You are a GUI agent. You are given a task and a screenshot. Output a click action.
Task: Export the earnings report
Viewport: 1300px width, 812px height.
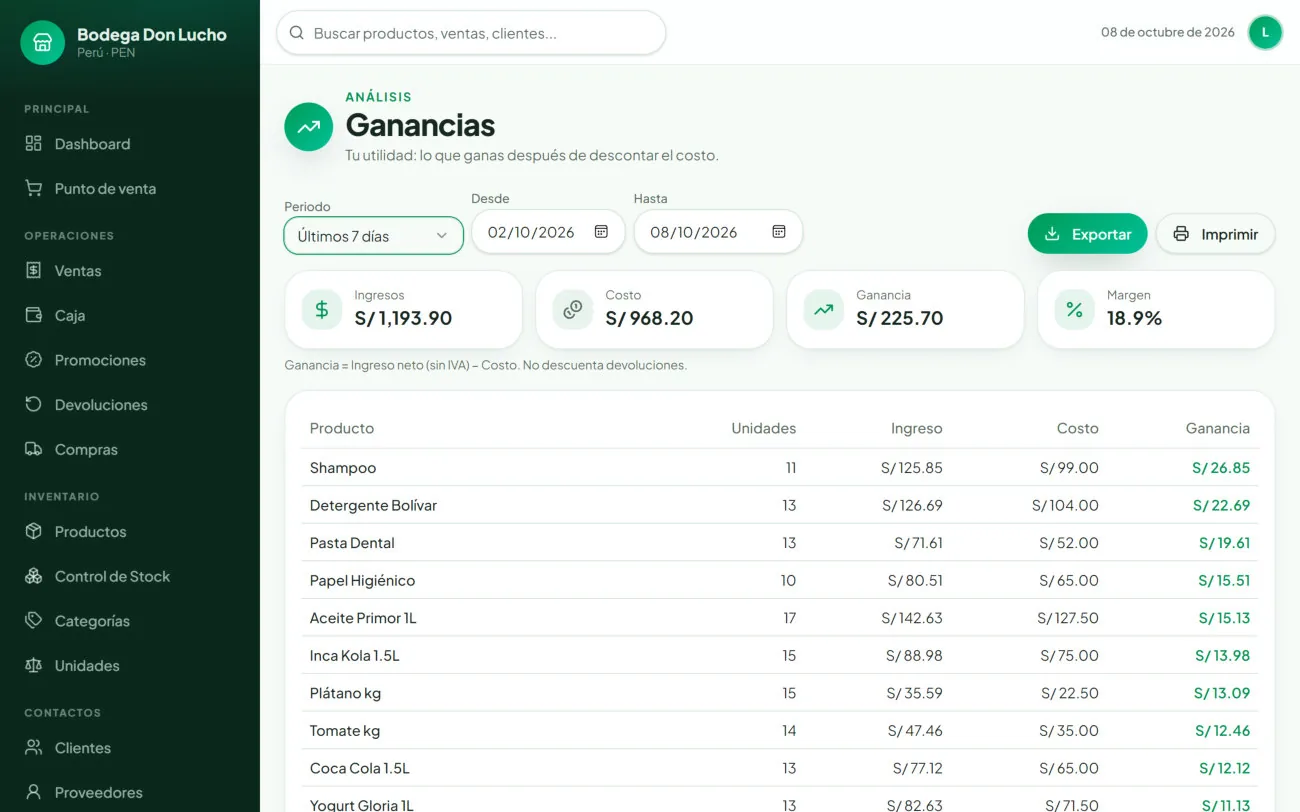pyautogui.click(x=1087, y=234)
